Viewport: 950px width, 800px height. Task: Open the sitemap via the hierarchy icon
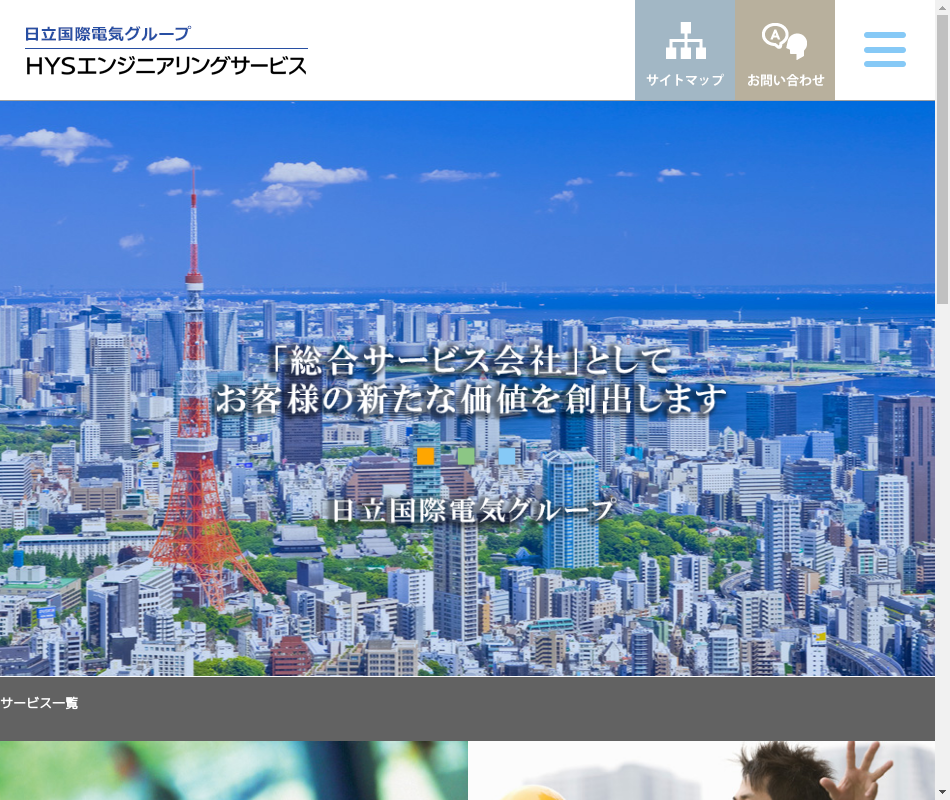[685, 41]
